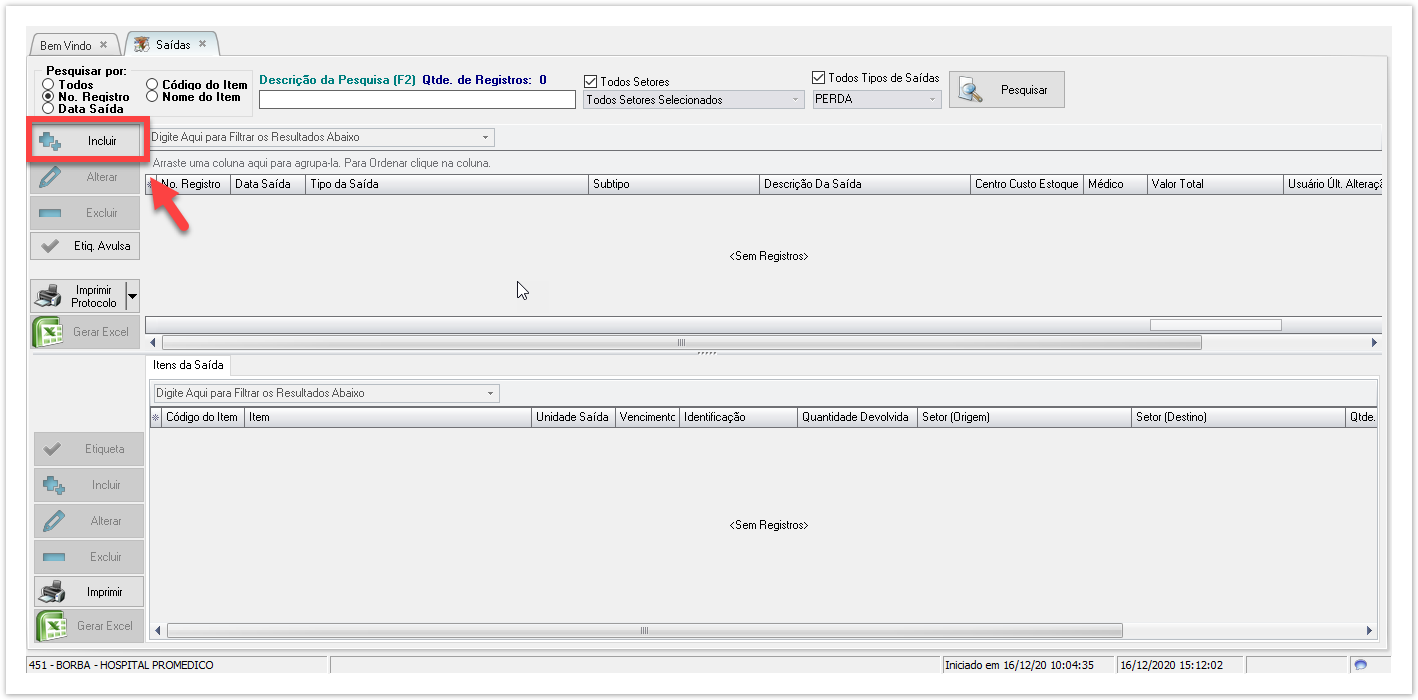Switch to the Bem Vindo tab
The image size is (1418, 700).
pos(66,46)
